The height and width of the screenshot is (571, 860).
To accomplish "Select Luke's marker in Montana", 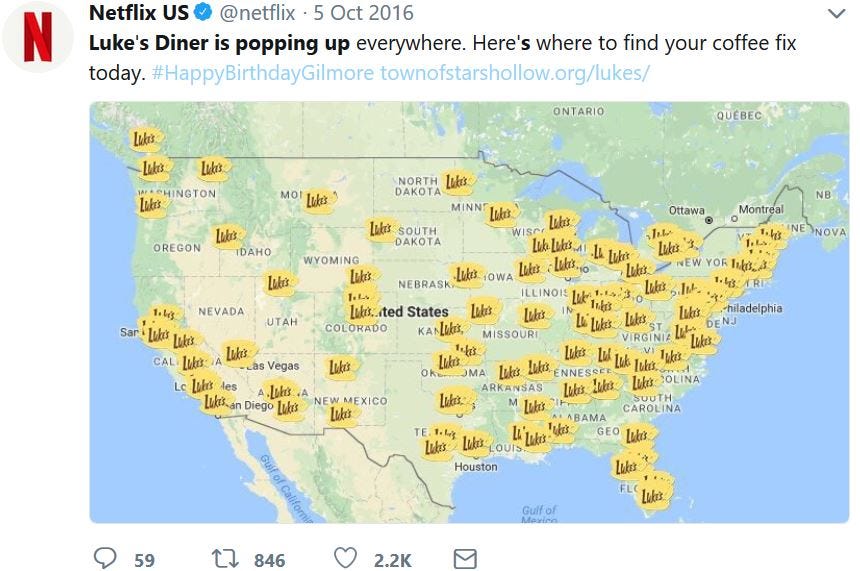I will coord(318,201).
